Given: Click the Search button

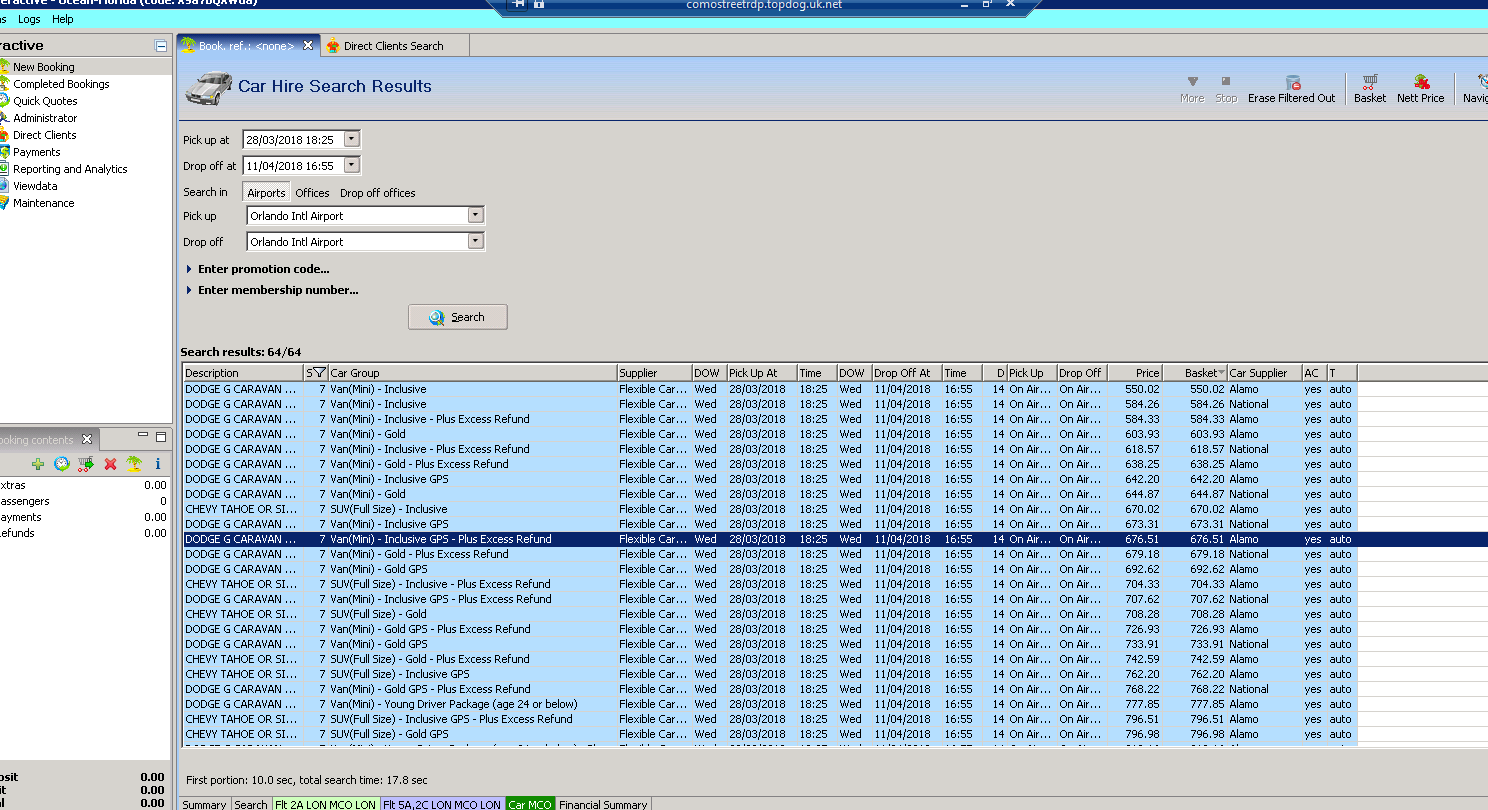Looking at the screenshot, I should 457,317.
